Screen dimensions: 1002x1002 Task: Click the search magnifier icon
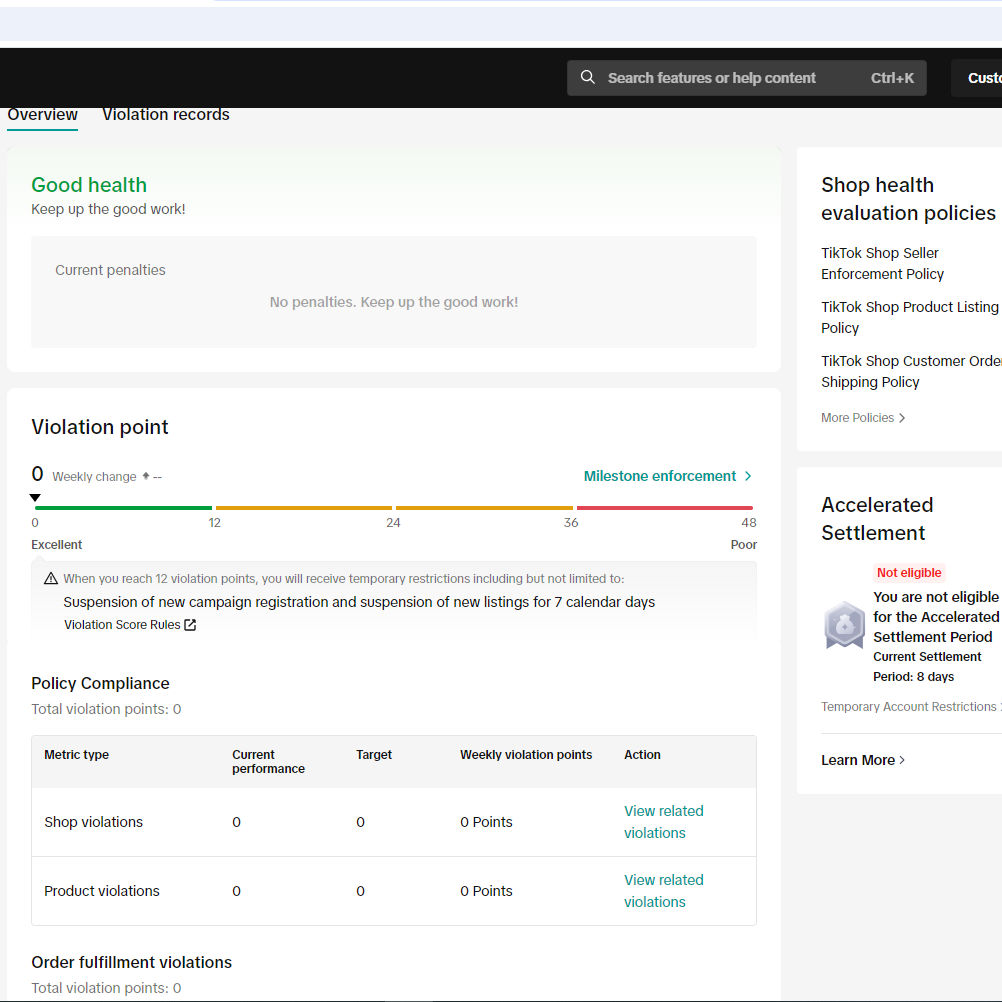click(587, 77)
